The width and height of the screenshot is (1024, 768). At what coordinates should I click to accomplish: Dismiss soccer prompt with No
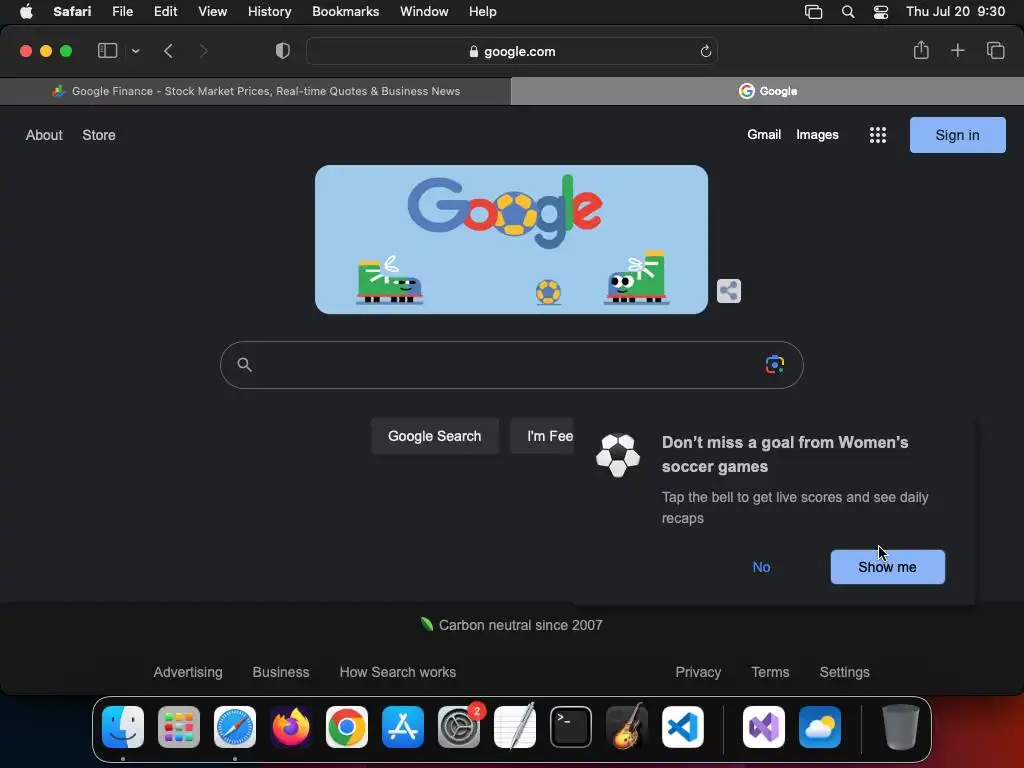tap(761, 567)
